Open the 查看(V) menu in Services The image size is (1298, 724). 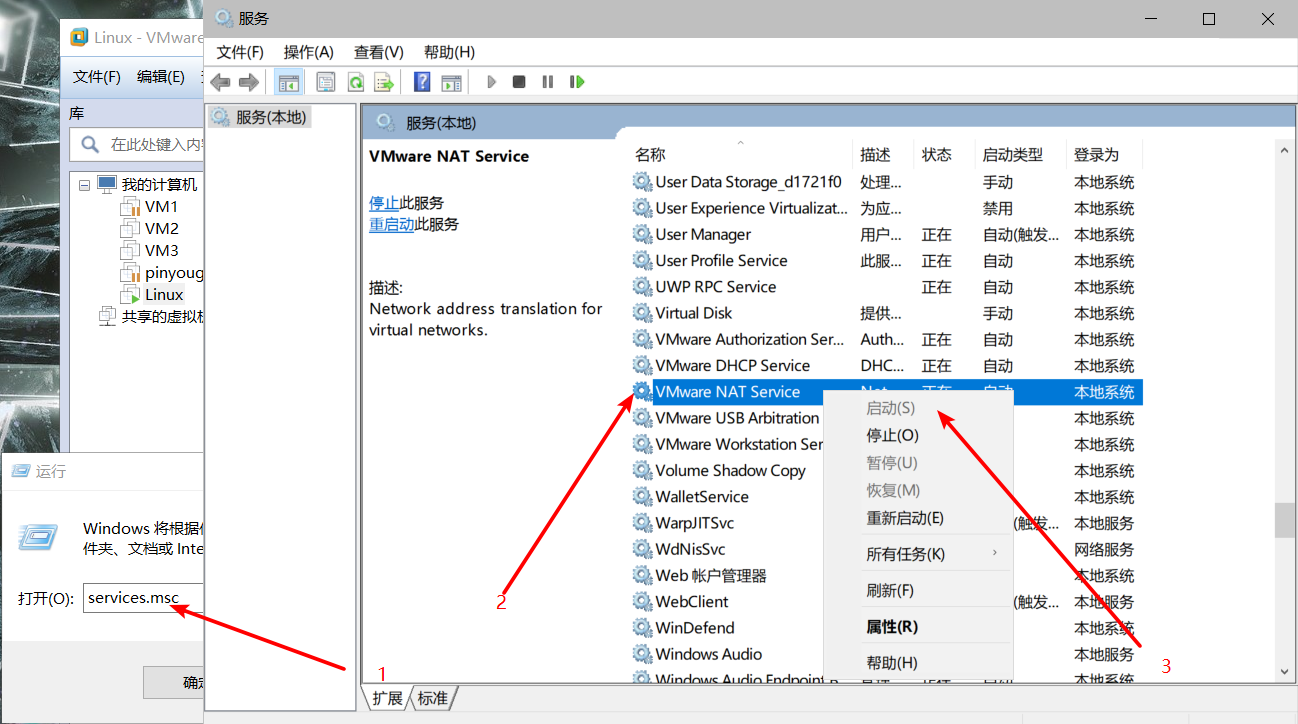(379, 52)
